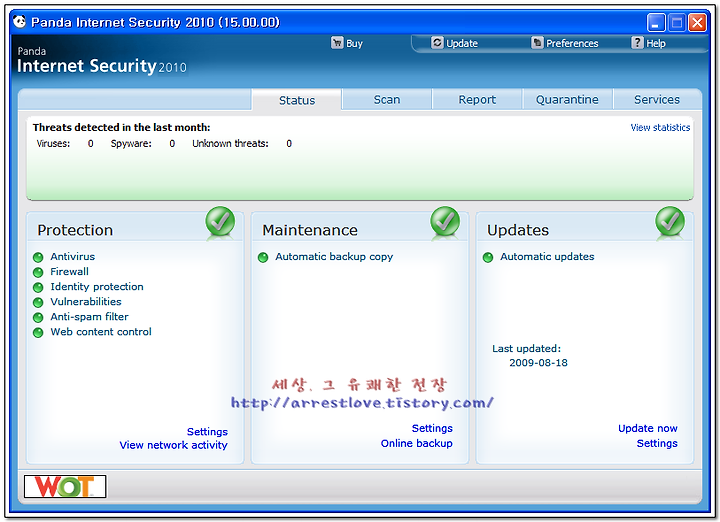720x522 pixels.
Task: Click the Update label in top toolbar
Action: tap(462, 44)
